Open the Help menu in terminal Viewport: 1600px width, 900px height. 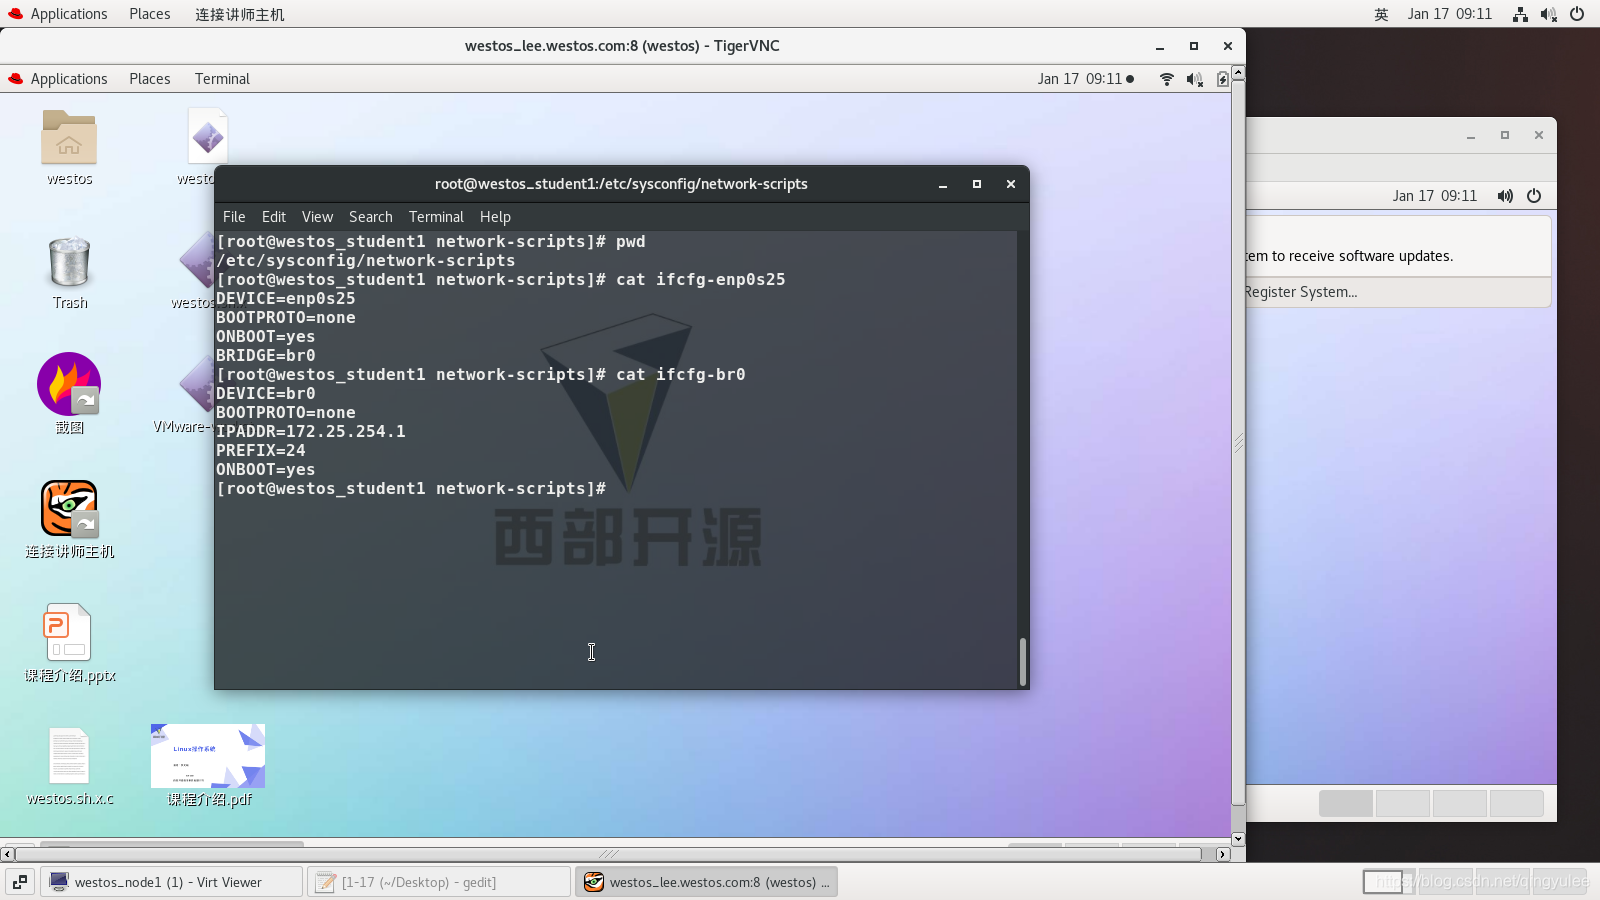(495, 217)
